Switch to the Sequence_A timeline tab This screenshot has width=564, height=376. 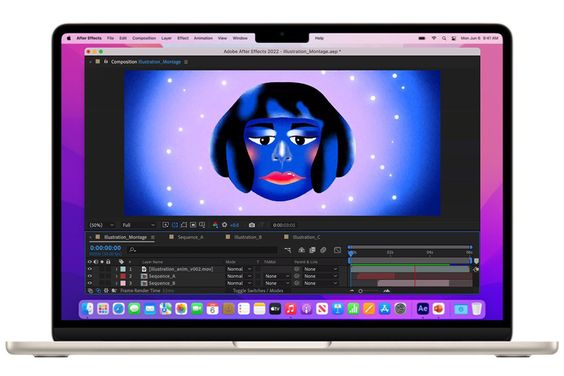point(190,237)
